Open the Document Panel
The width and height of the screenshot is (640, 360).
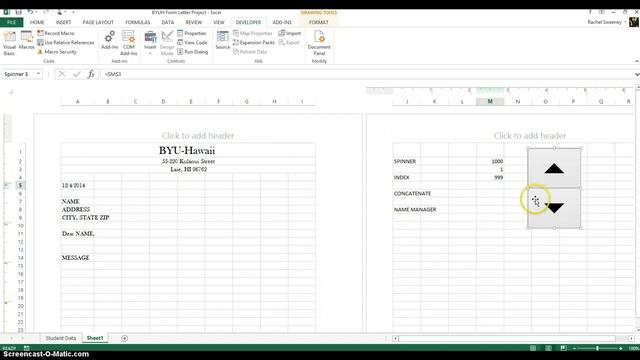pos(319,43)
